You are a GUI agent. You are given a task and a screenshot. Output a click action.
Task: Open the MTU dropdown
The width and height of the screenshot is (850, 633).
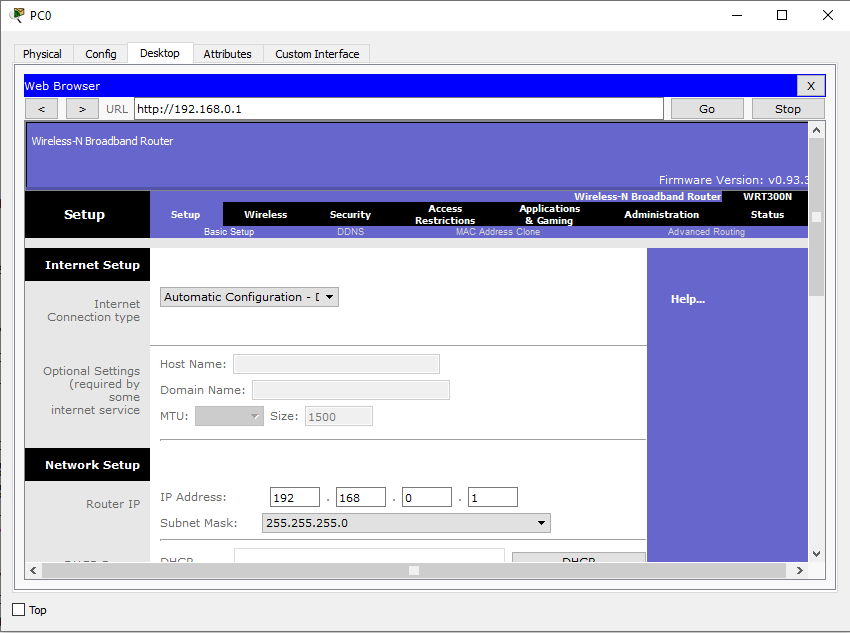click(x=229, y=416)
